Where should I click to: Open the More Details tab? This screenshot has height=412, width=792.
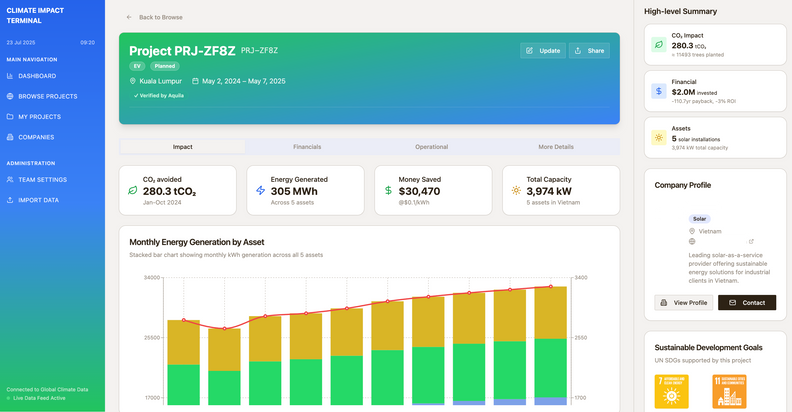pyautogui.click(x=556, y=147)
